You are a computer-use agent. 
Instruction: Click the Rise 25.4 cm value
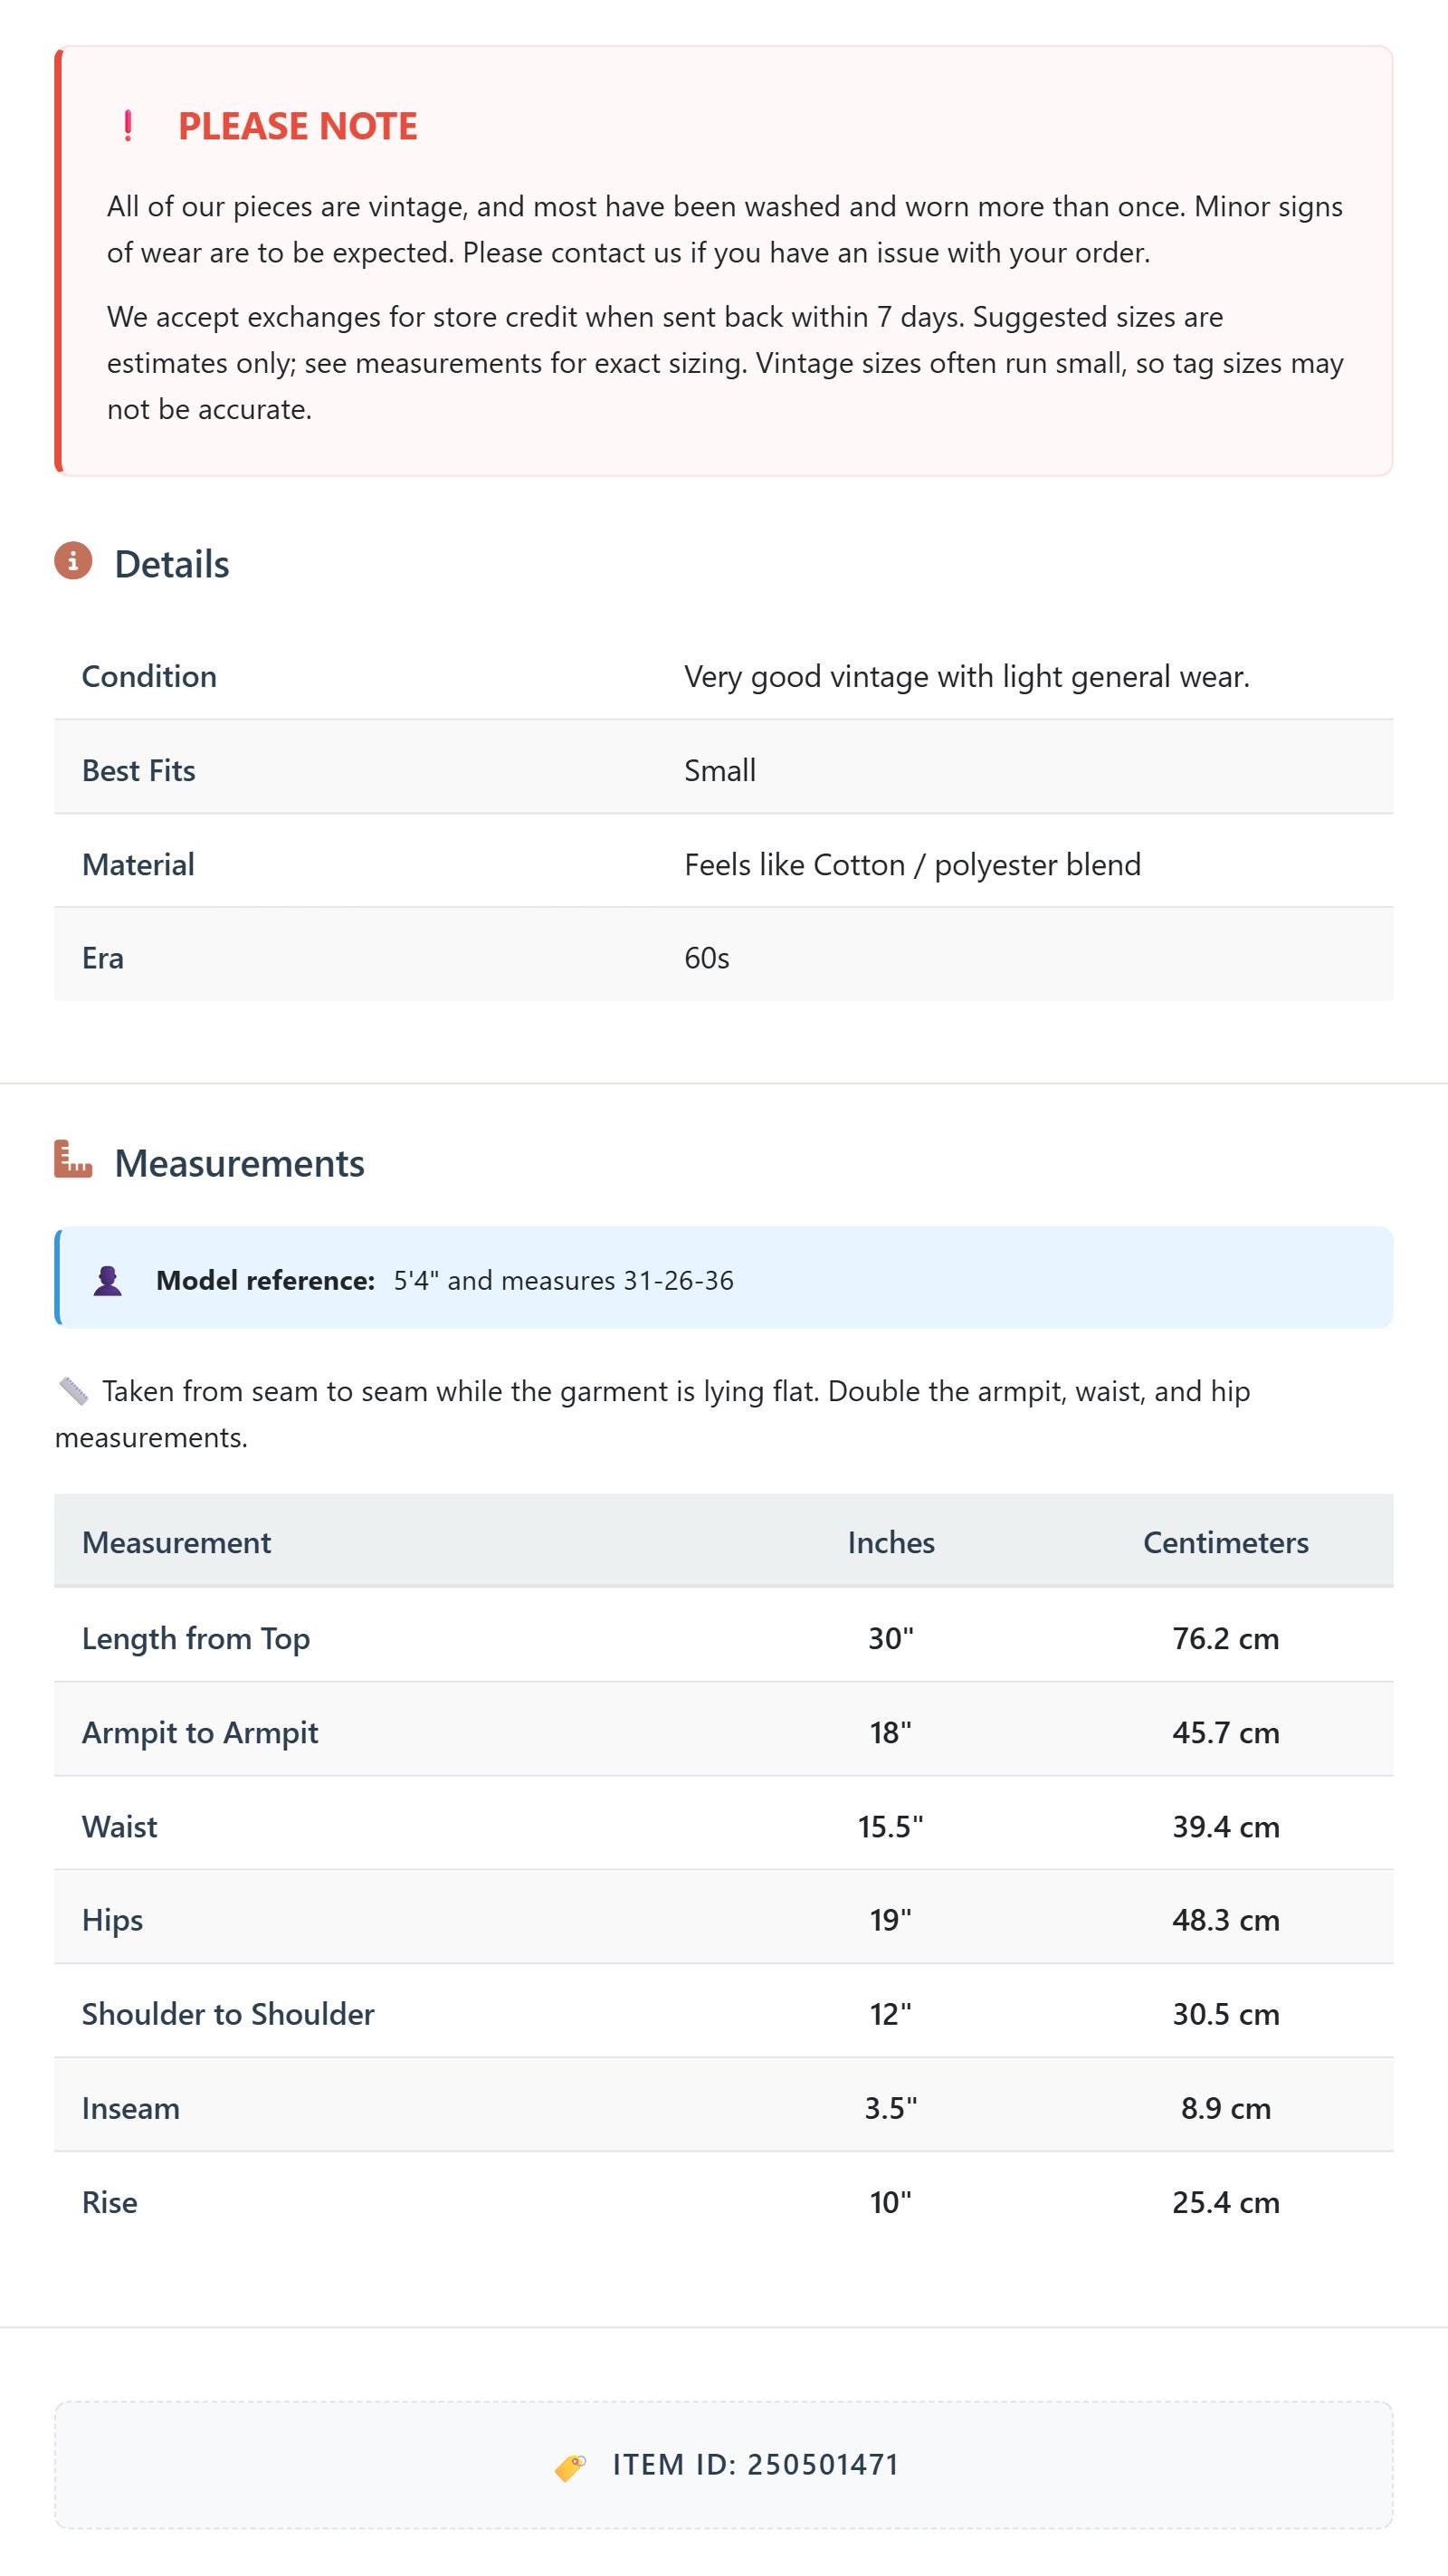(1226, 2202)
